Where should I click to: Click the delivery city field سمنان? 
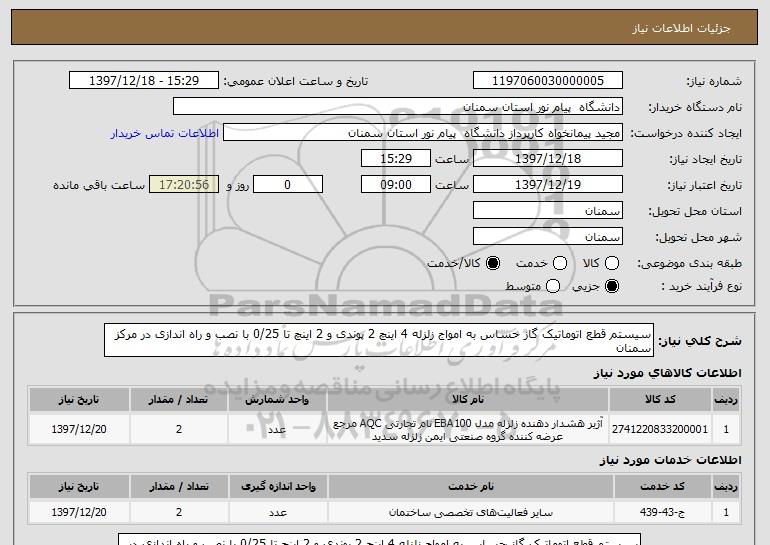click(548, 237)
